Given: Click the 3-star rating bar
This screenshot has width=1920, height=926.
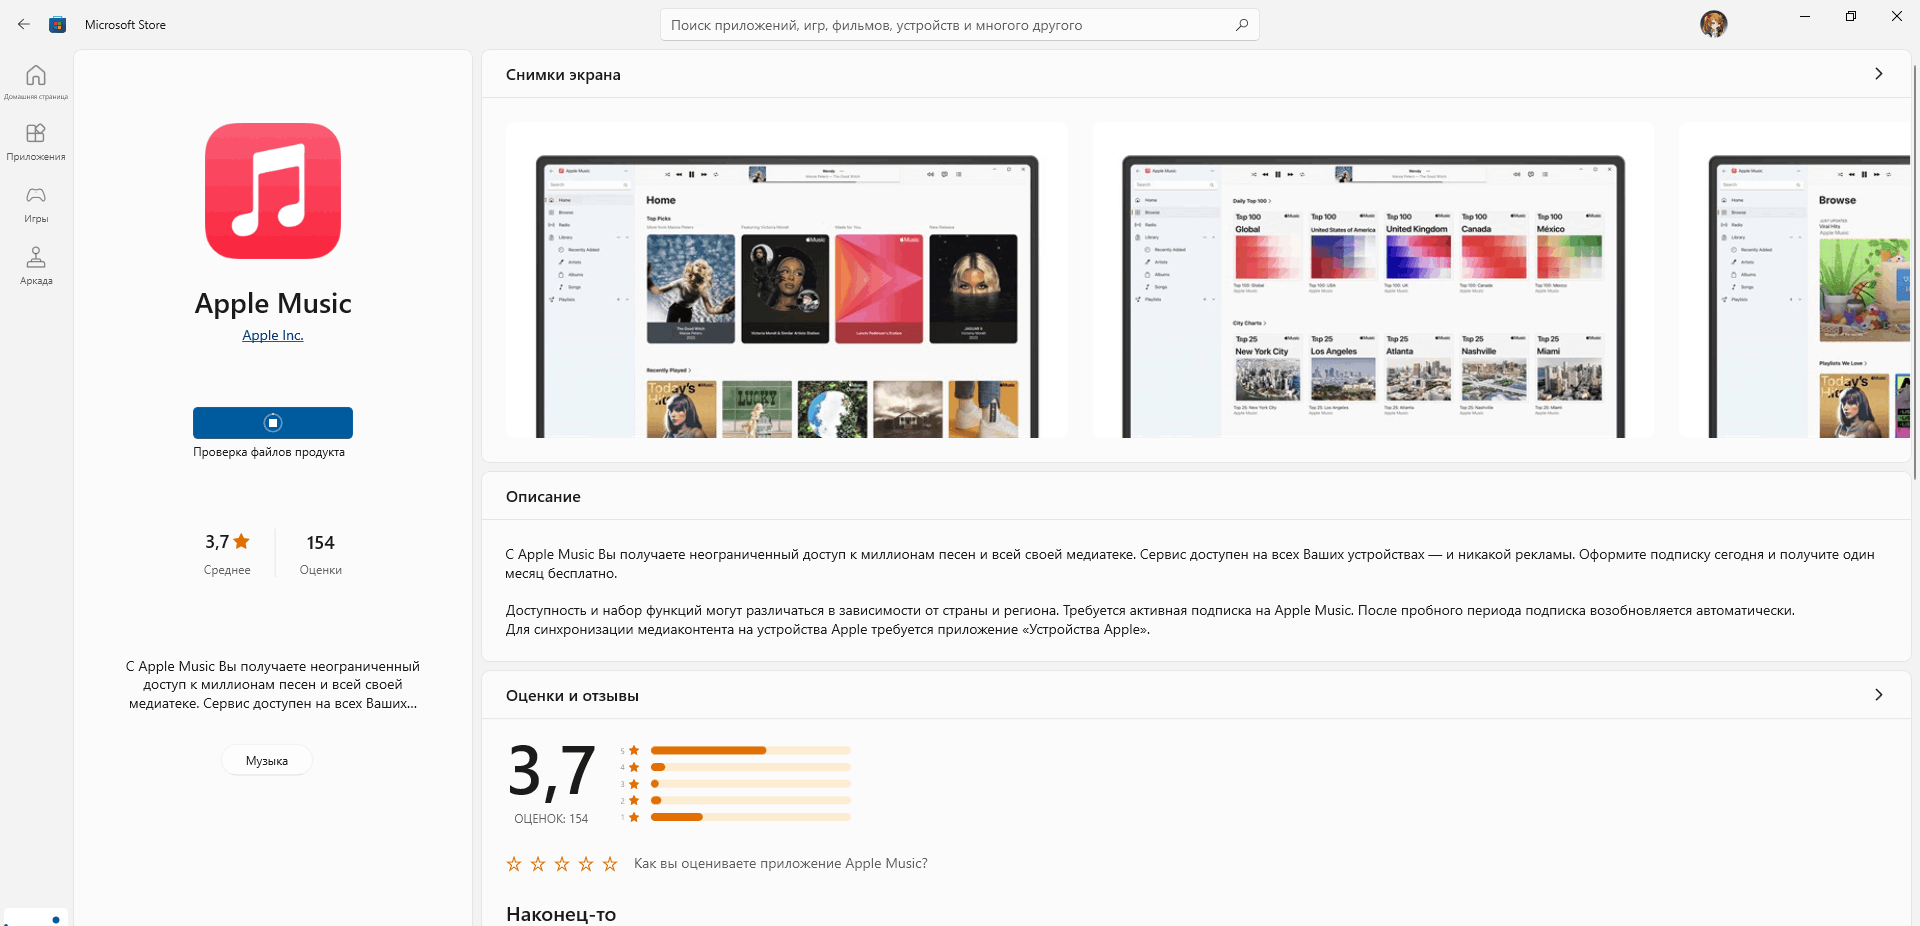Looking at the screenshot, I should [x=751, y=784].
